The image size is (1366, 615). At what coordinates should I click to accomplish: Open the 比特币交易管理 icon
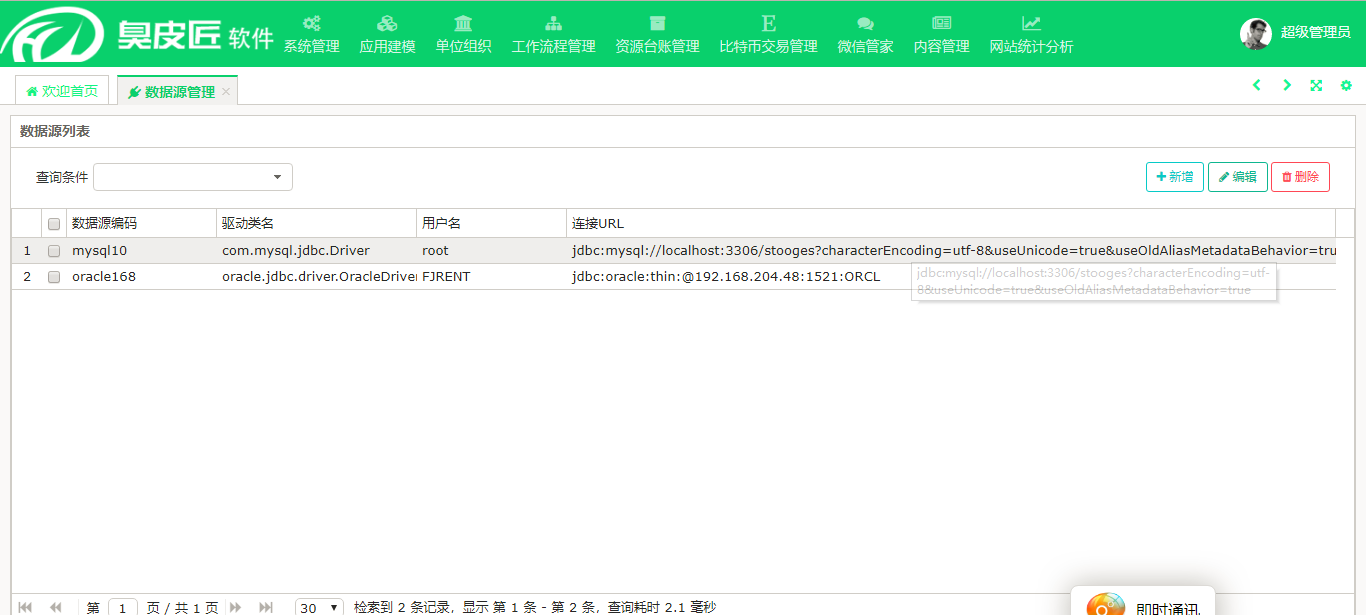(x=768, y=23)
